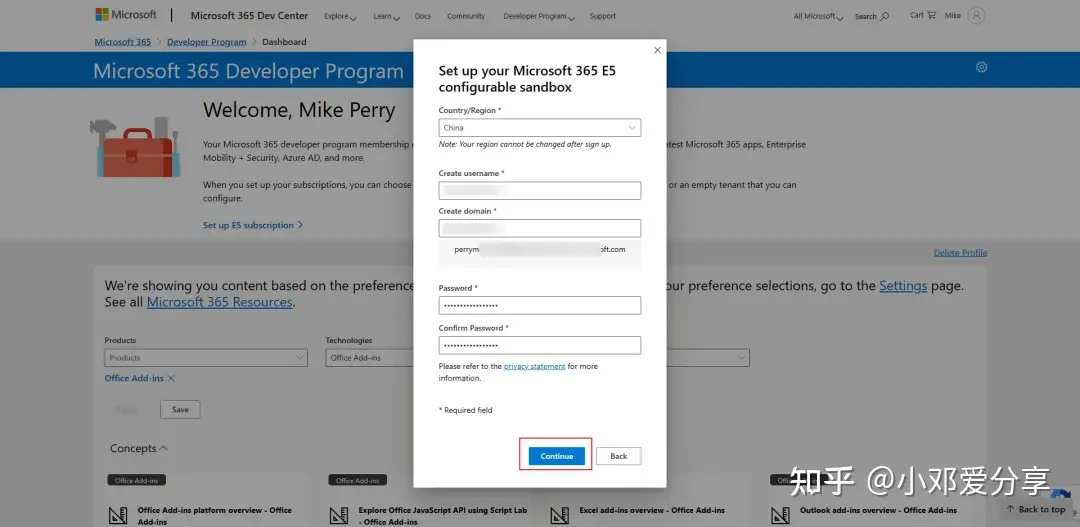Click the Explore Office JavaScript API article icon
This screenshot has height=527, width=1080.
point(338,514)
